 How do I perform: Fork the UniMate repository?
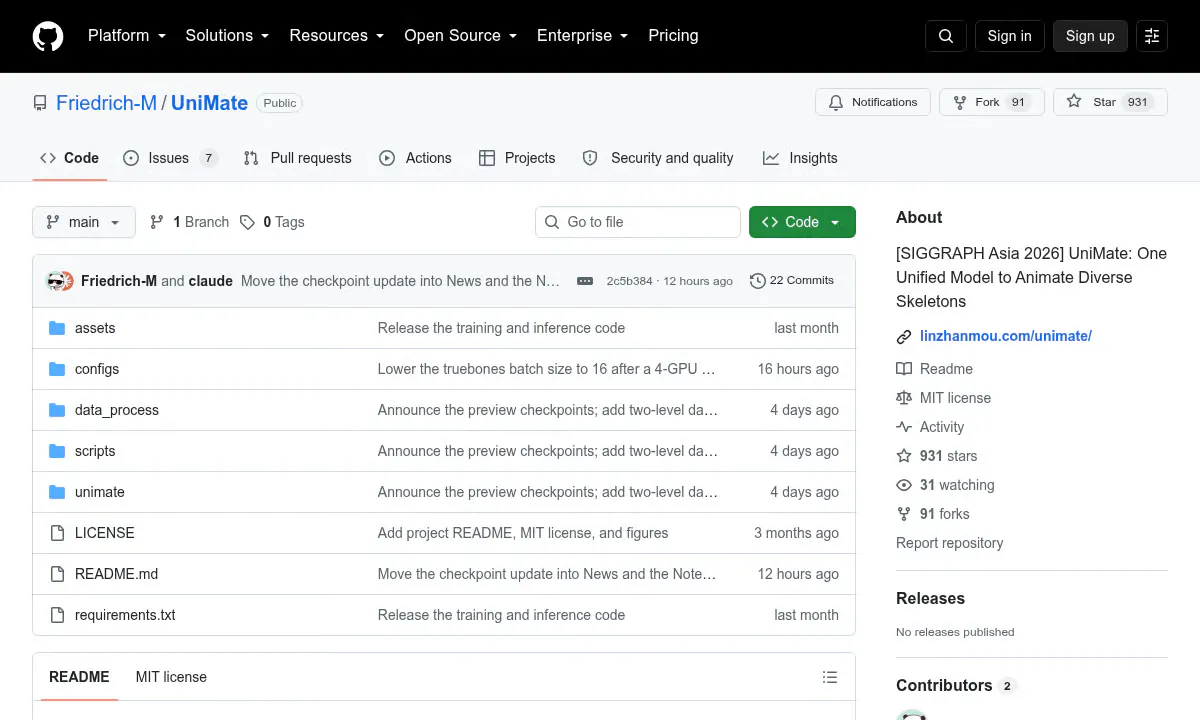click(x=992, y=102)
